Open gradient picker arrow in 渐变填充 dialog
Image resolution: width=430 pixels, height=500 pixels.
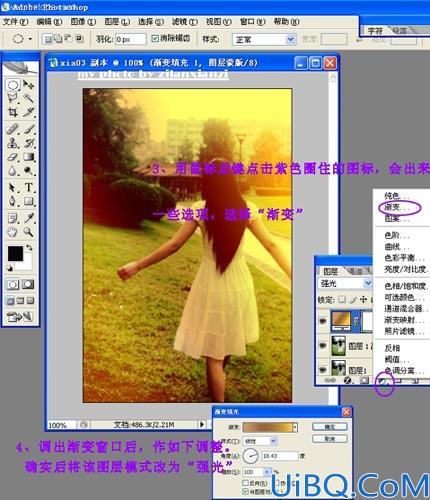coord(295,427)
